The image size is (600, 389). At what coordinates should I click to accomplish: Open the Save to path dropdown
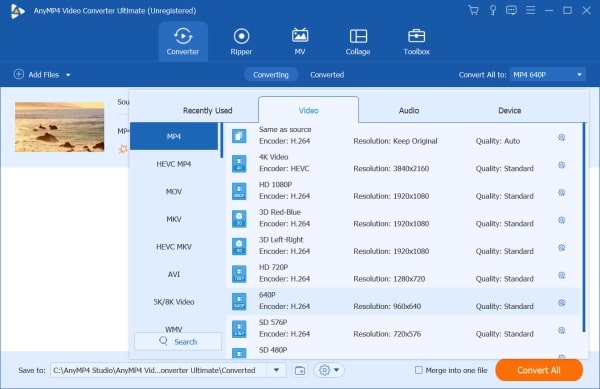pos(276,370)
